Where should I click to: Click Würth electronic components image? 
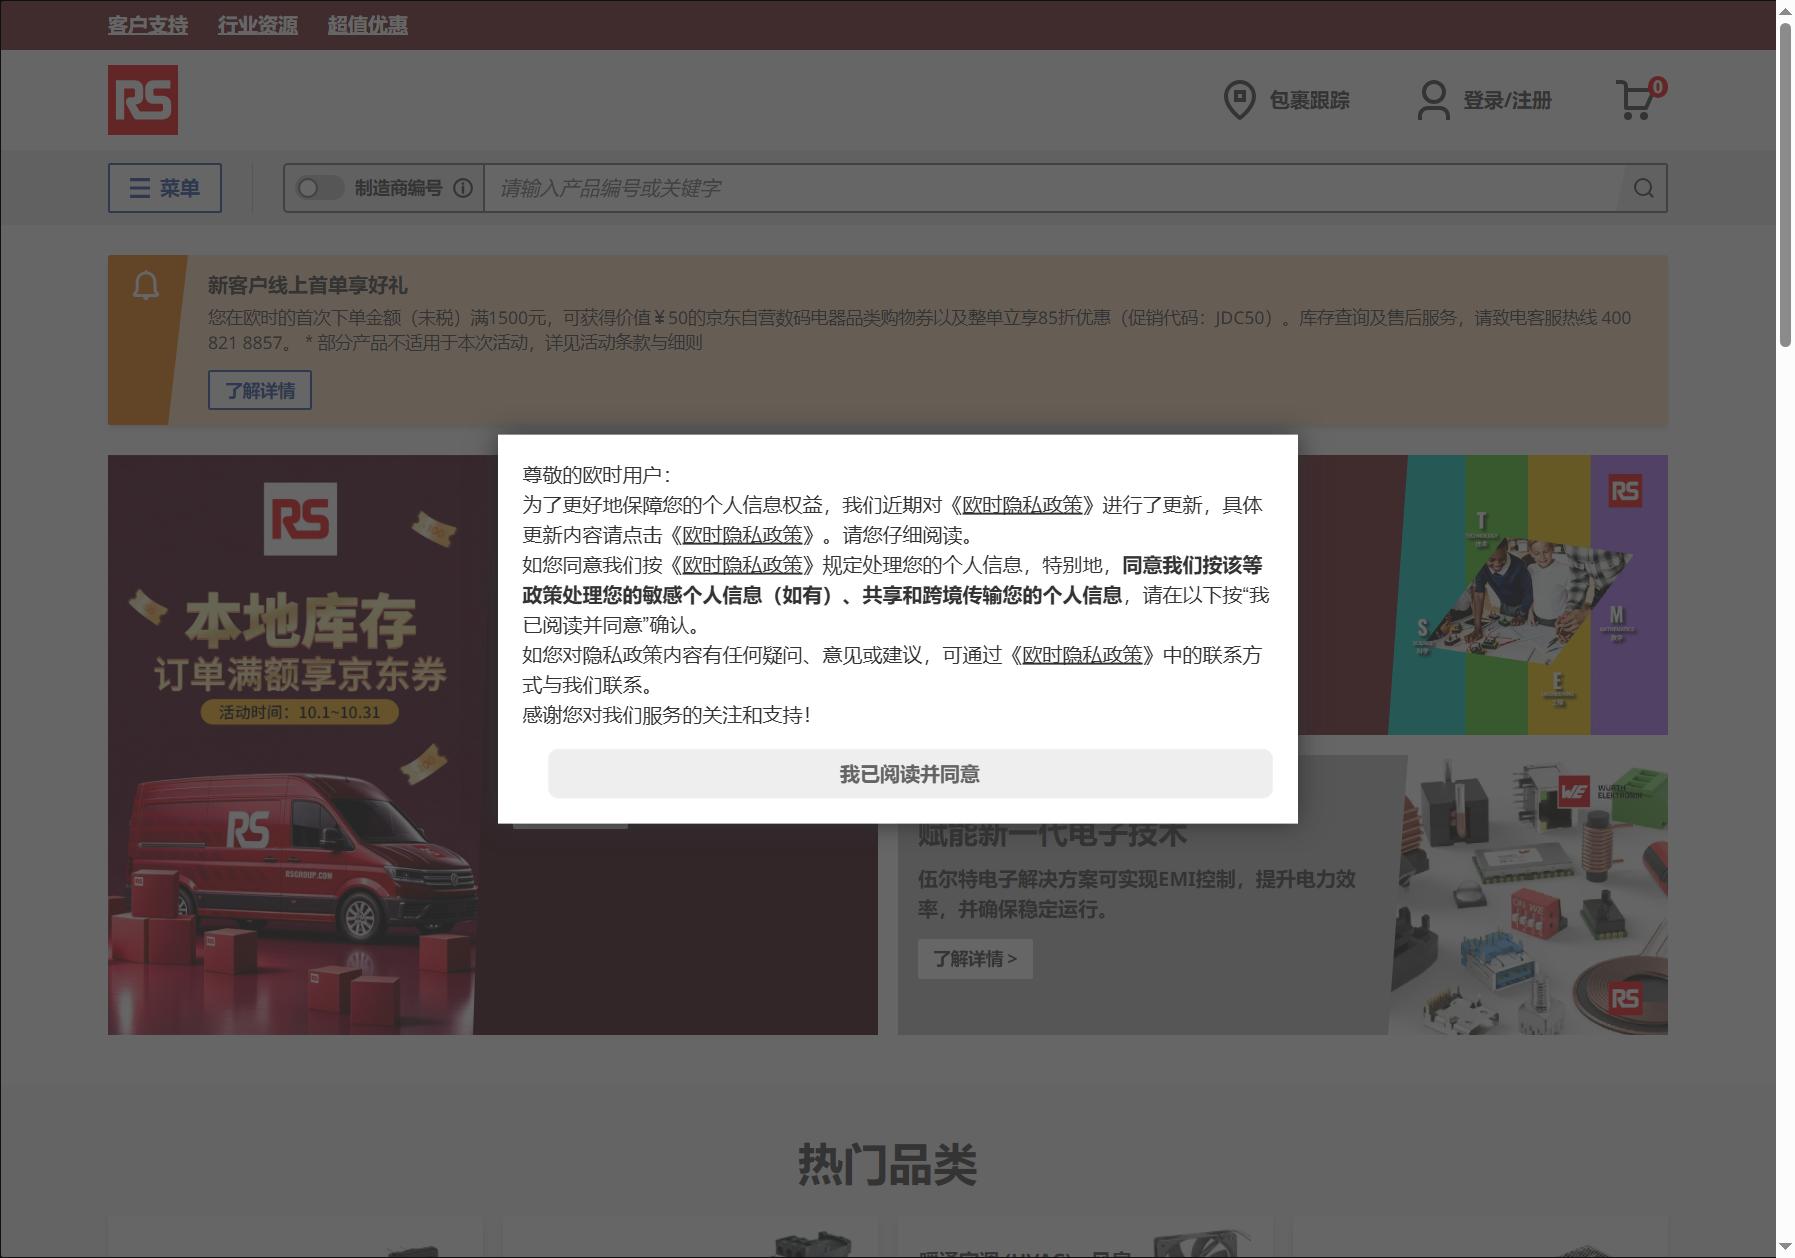coord(1530,895)
